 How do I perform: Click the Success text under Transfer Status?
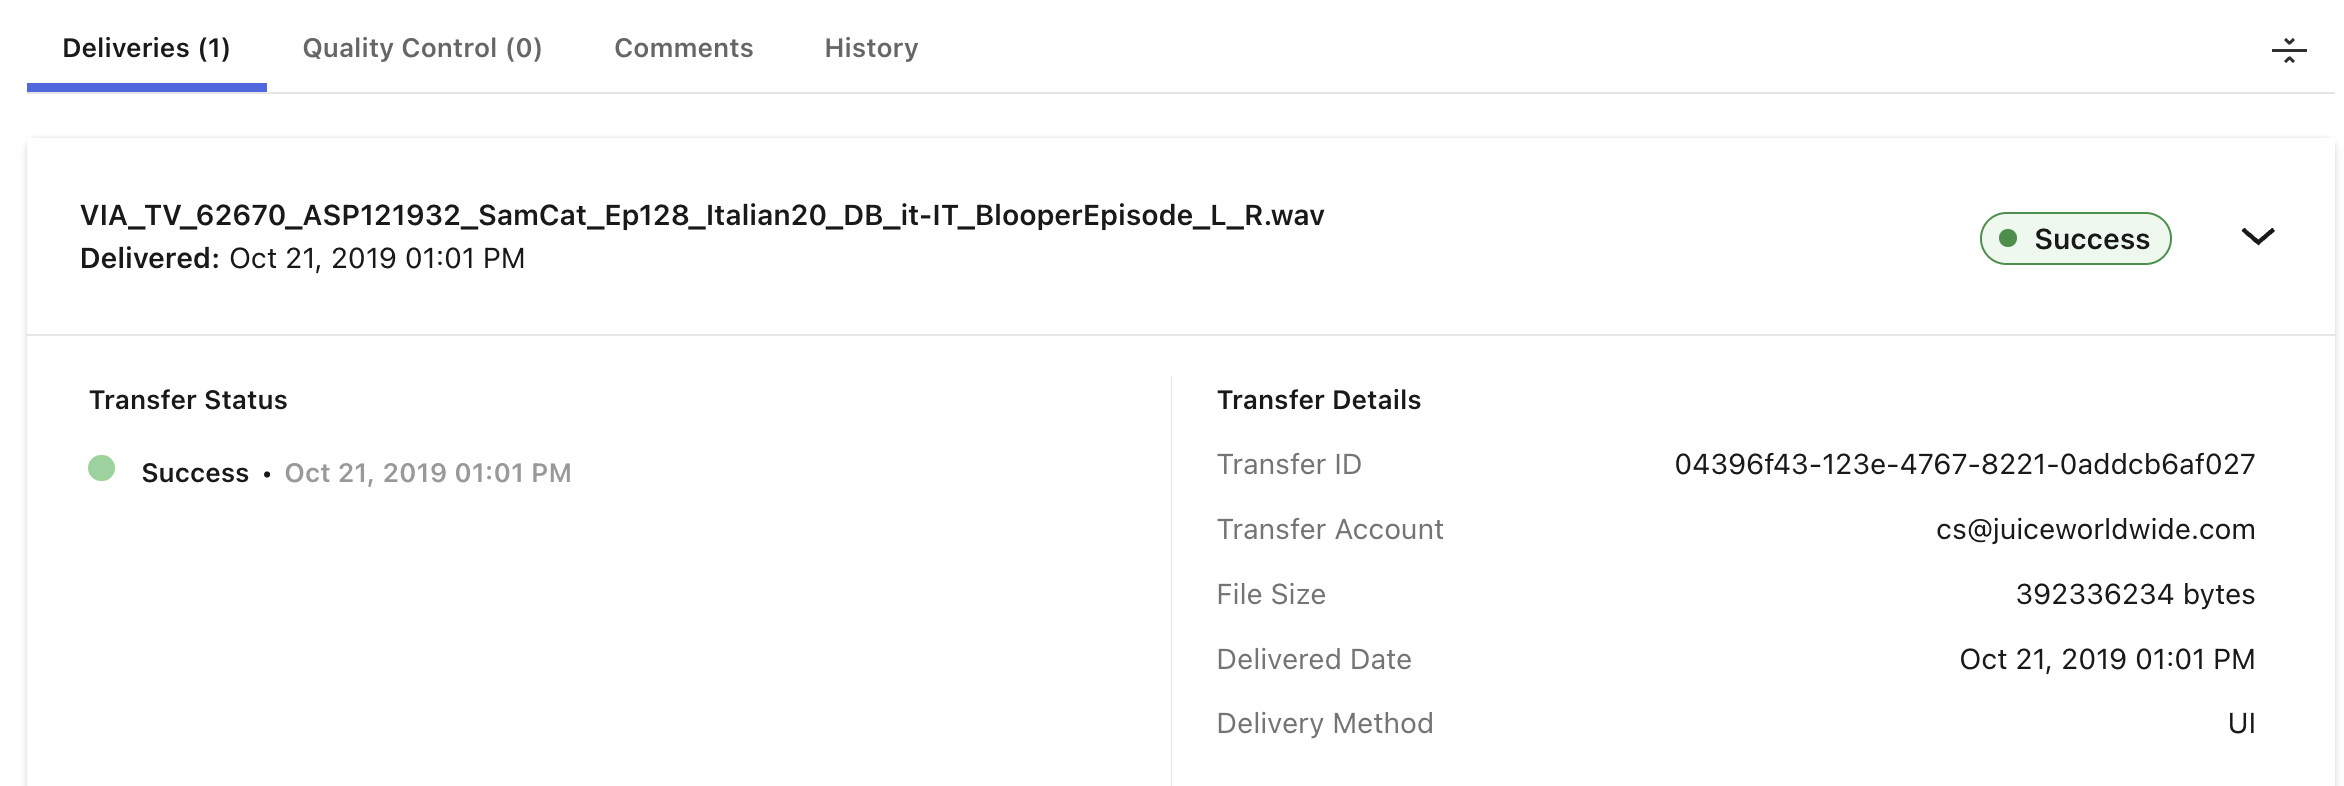click(195, 473)
